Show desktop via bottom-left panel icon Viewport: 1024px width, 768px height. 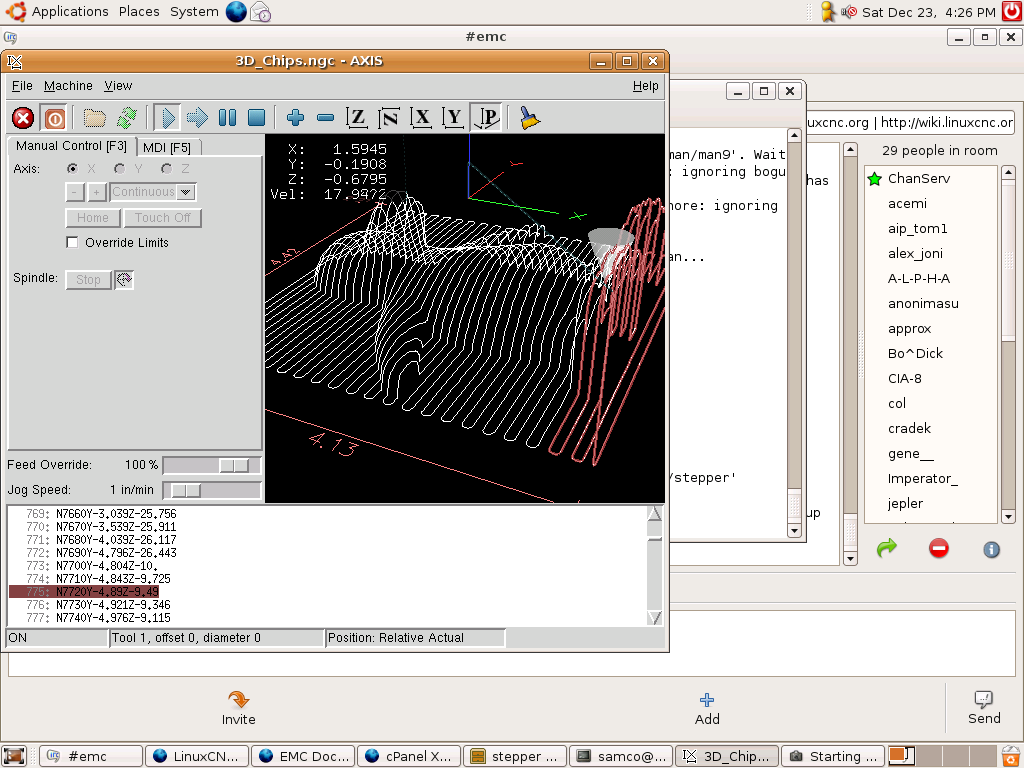click(x=14, y=756)
